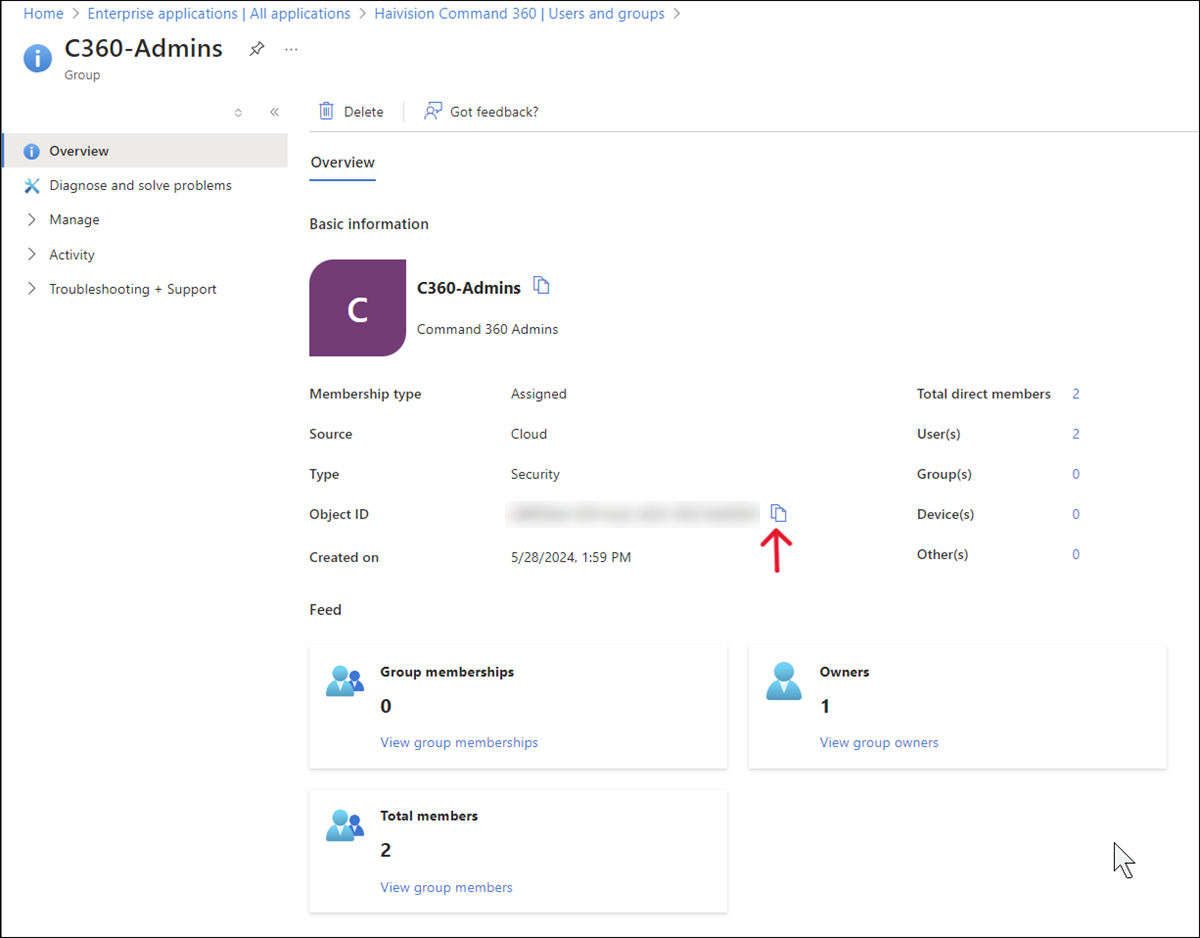
Task: Open the more options ellipsis menu
Action: (x=291, y=49)
